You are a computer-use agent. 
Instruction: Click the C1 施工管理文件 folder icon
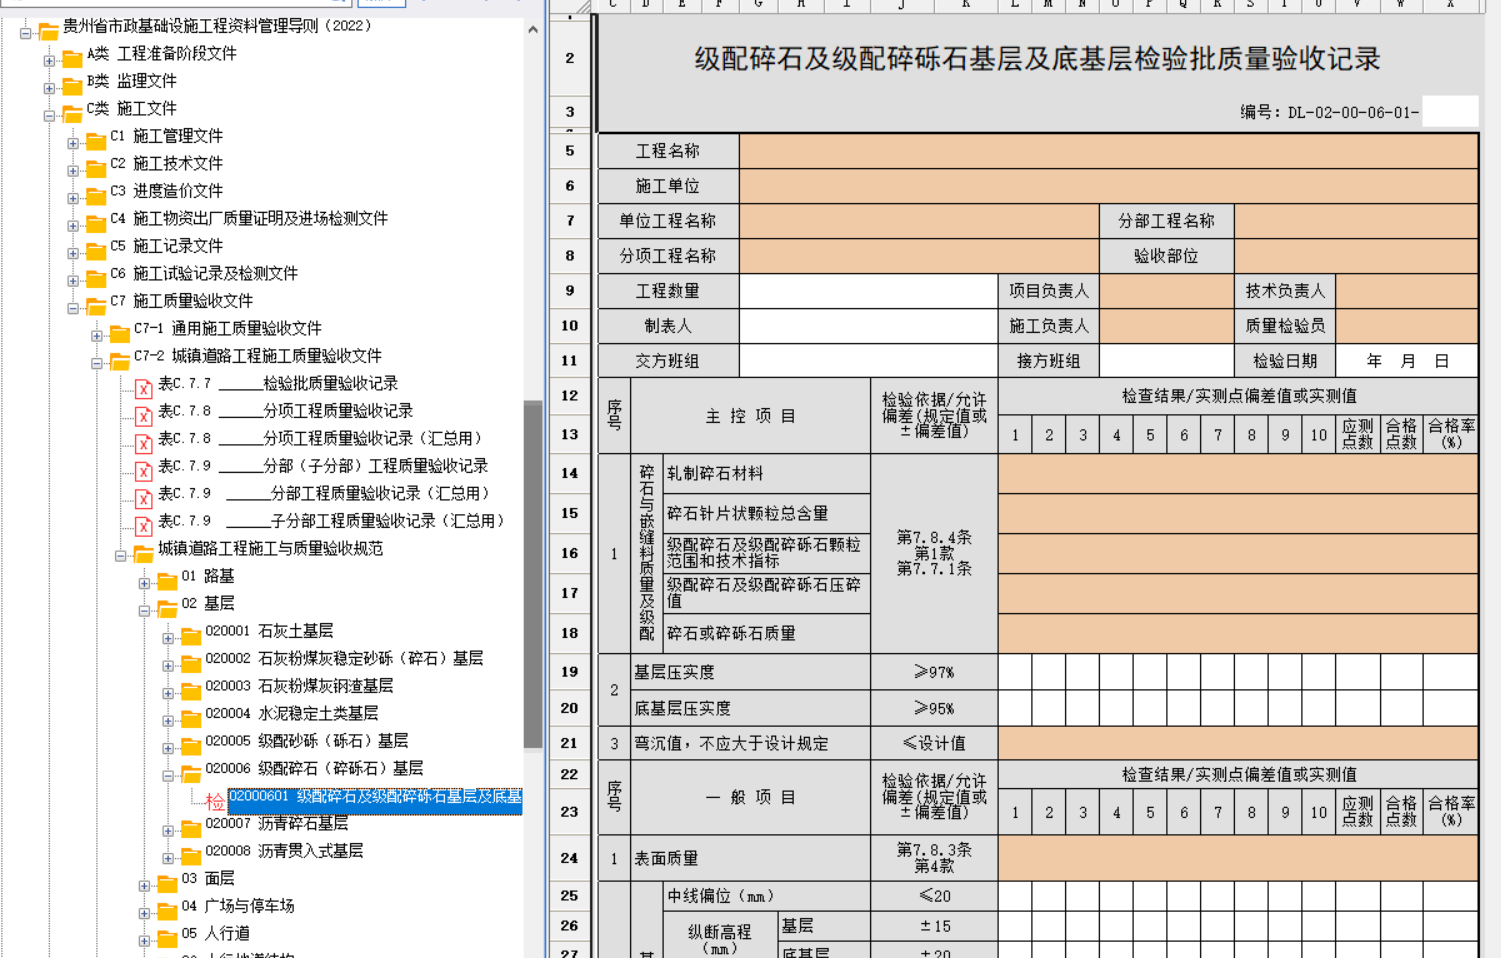click(x=96, y=140)
